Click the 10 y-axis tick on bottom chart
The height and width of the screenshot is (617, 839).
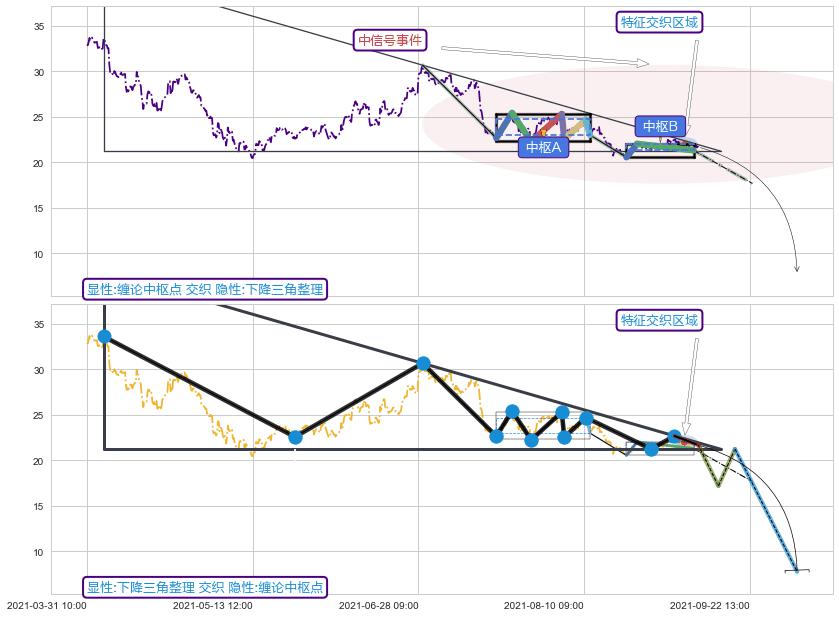40,552
